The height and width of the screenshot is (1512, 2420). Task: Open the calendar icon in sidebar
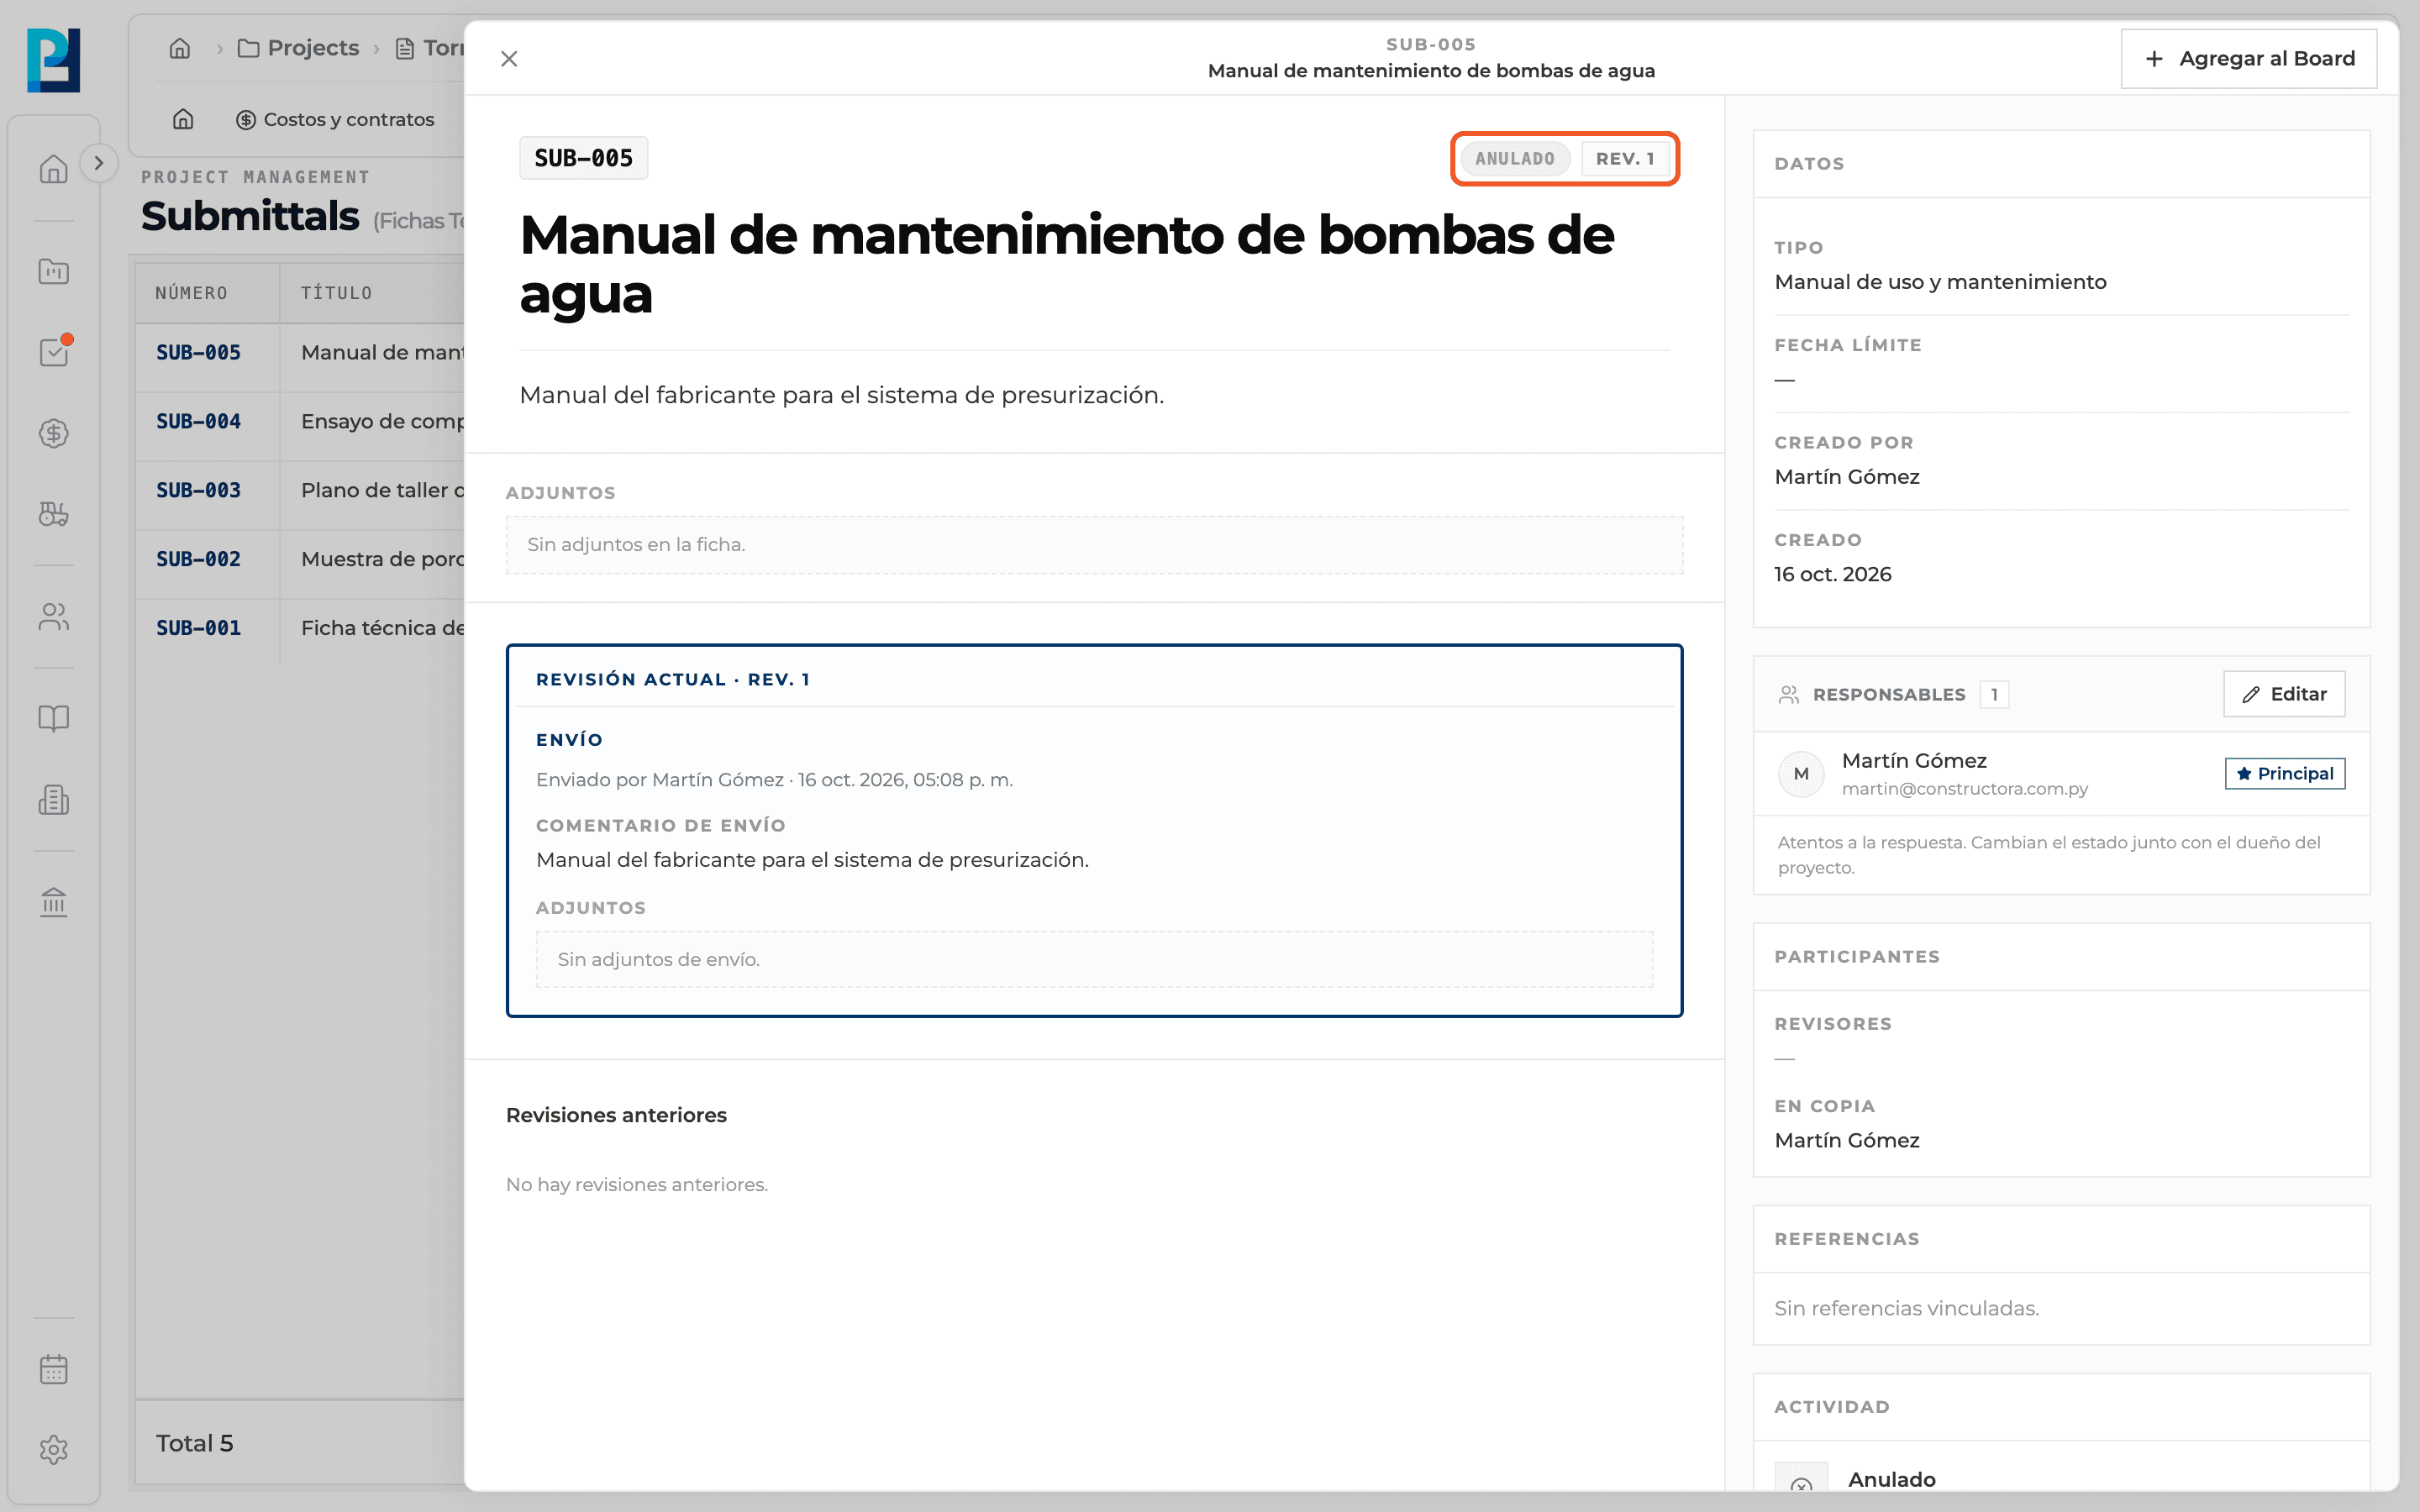tap(54, 1369)
